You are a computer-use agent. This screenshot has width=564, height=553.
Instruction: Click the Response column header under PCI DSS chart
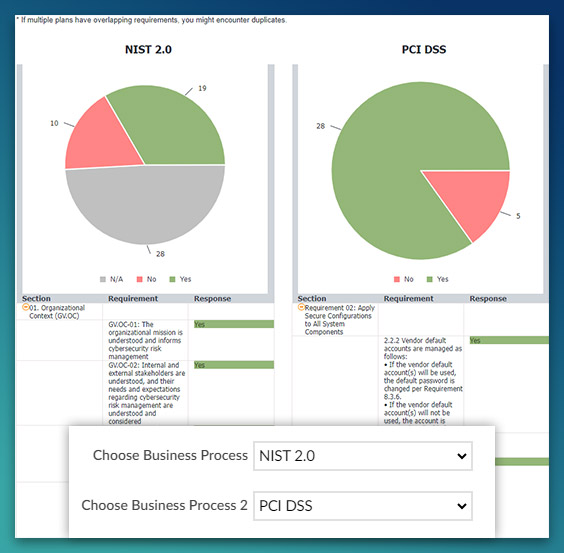(x=488, y=299)
